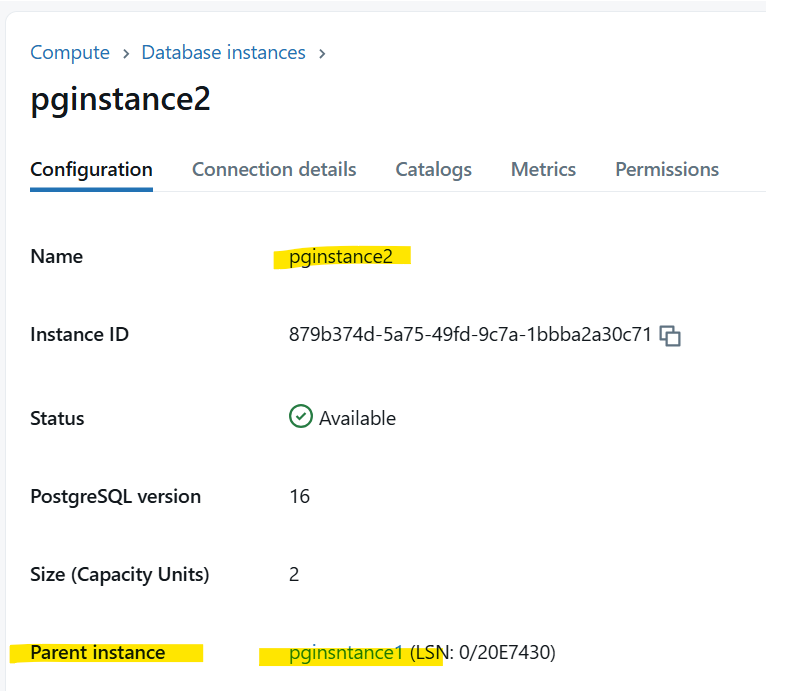
Task: Click the chevron after Compute breadcrumb
Action: 126,53
